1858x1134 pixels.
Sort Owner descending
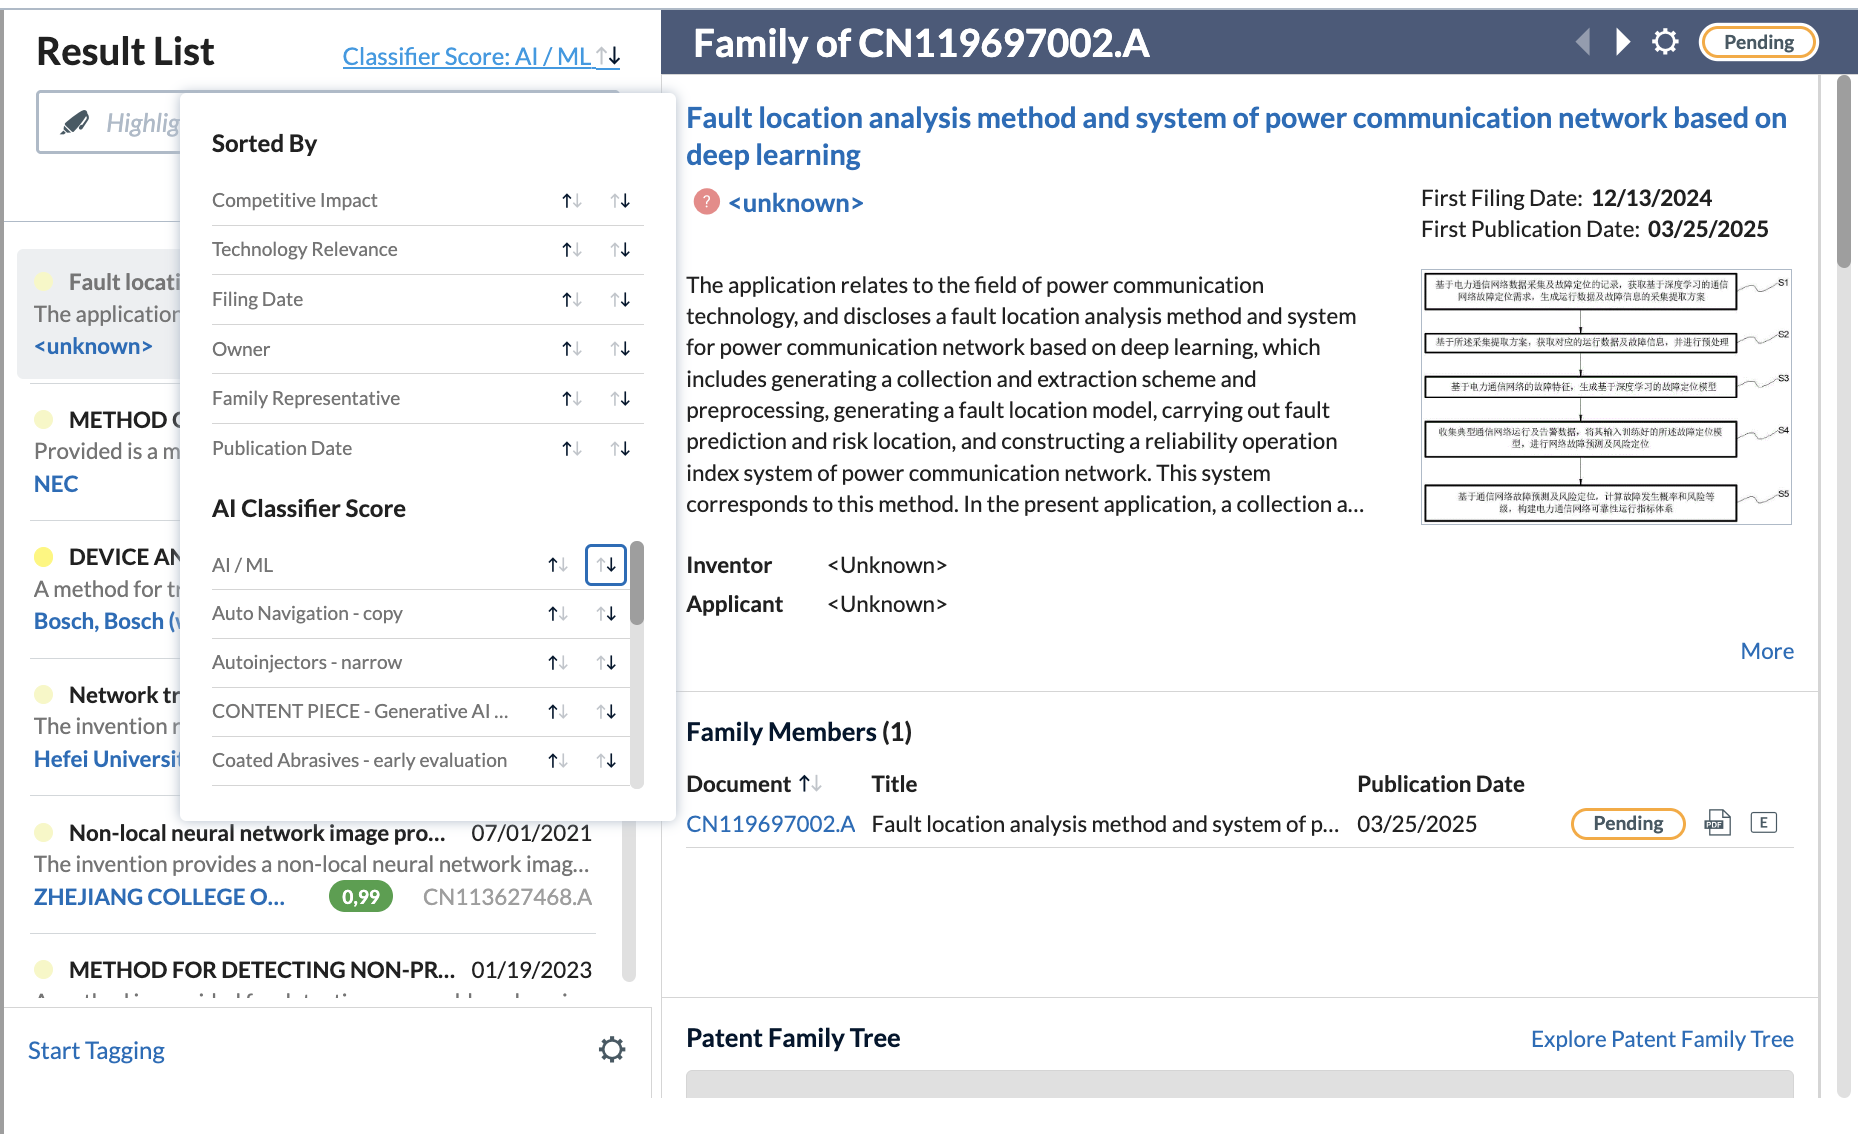point(620,349)
